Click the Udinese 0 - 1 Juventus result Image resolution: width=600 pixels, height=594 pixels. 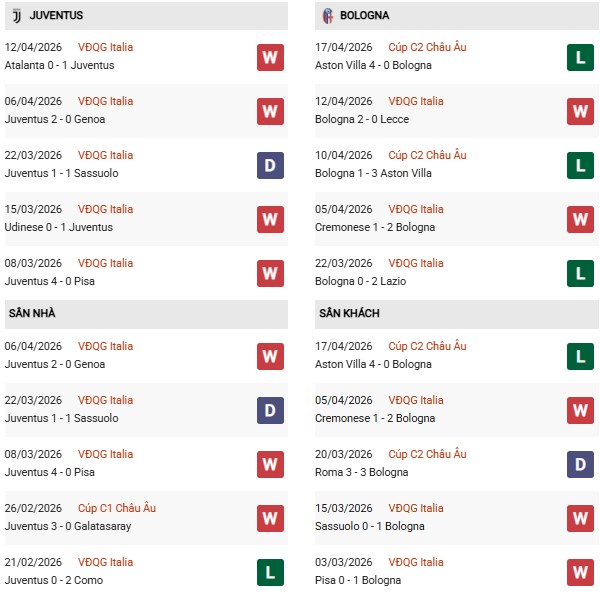pyautogui.click(x=59, y=227)
